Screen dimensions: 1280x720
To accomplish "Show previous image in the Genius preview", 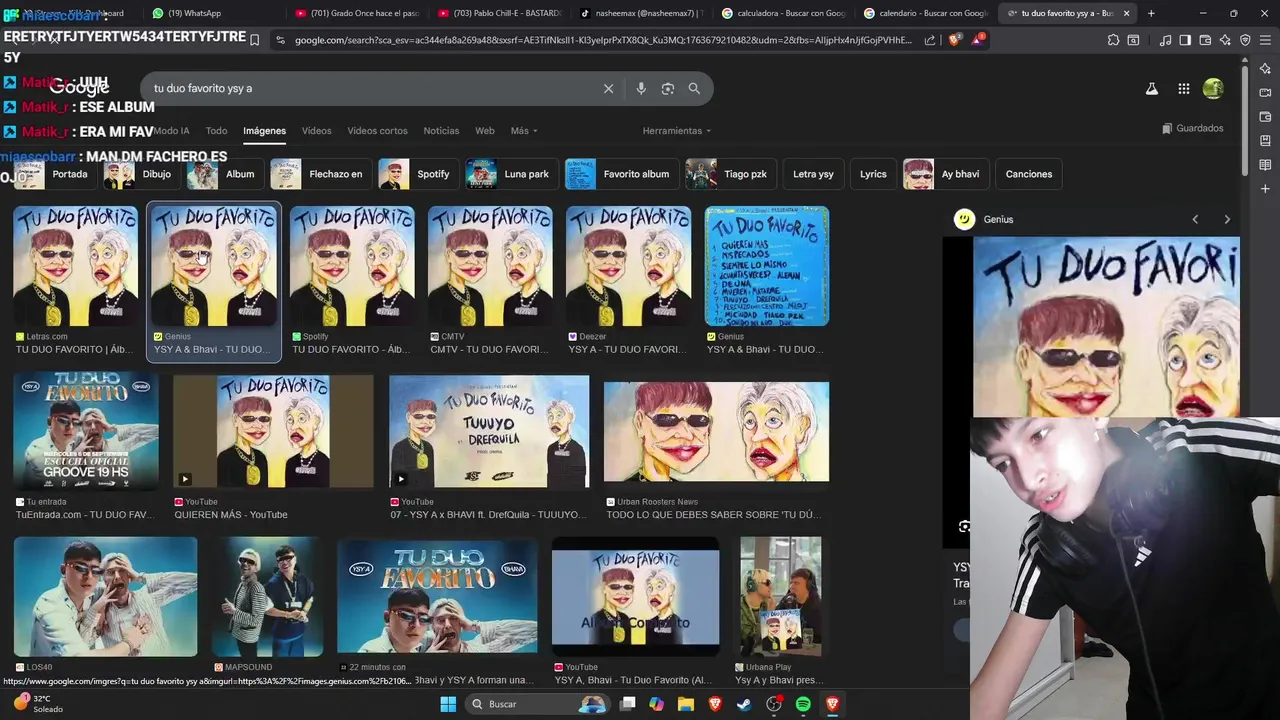I will (x=1195, y=219).
